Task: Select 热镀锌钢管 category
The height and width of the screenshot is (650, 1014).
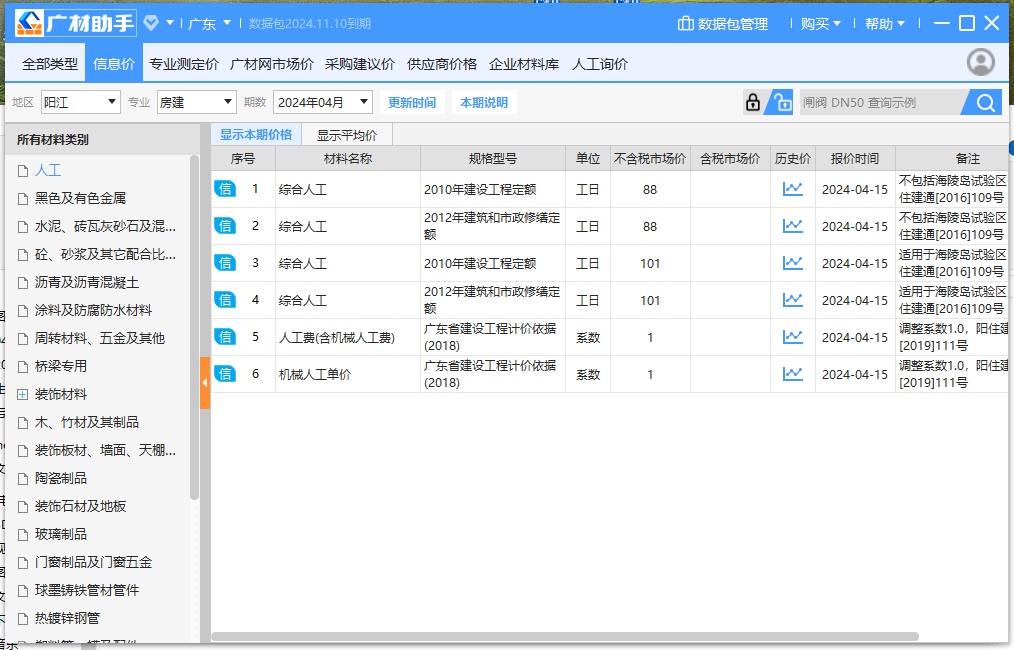Action: tap(67, 618)
